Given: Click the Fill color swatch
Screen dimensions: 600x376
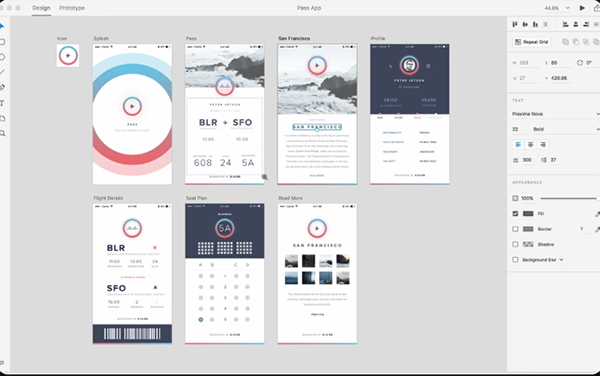Looking at the screenshot, I should [528, 214].
